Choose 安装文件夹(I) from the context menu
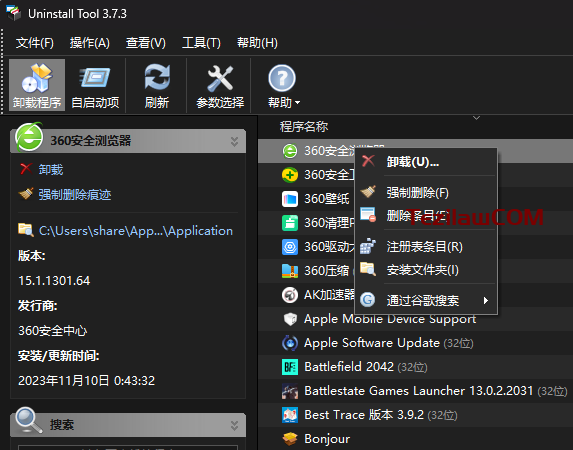 click(x=426, y=270)
